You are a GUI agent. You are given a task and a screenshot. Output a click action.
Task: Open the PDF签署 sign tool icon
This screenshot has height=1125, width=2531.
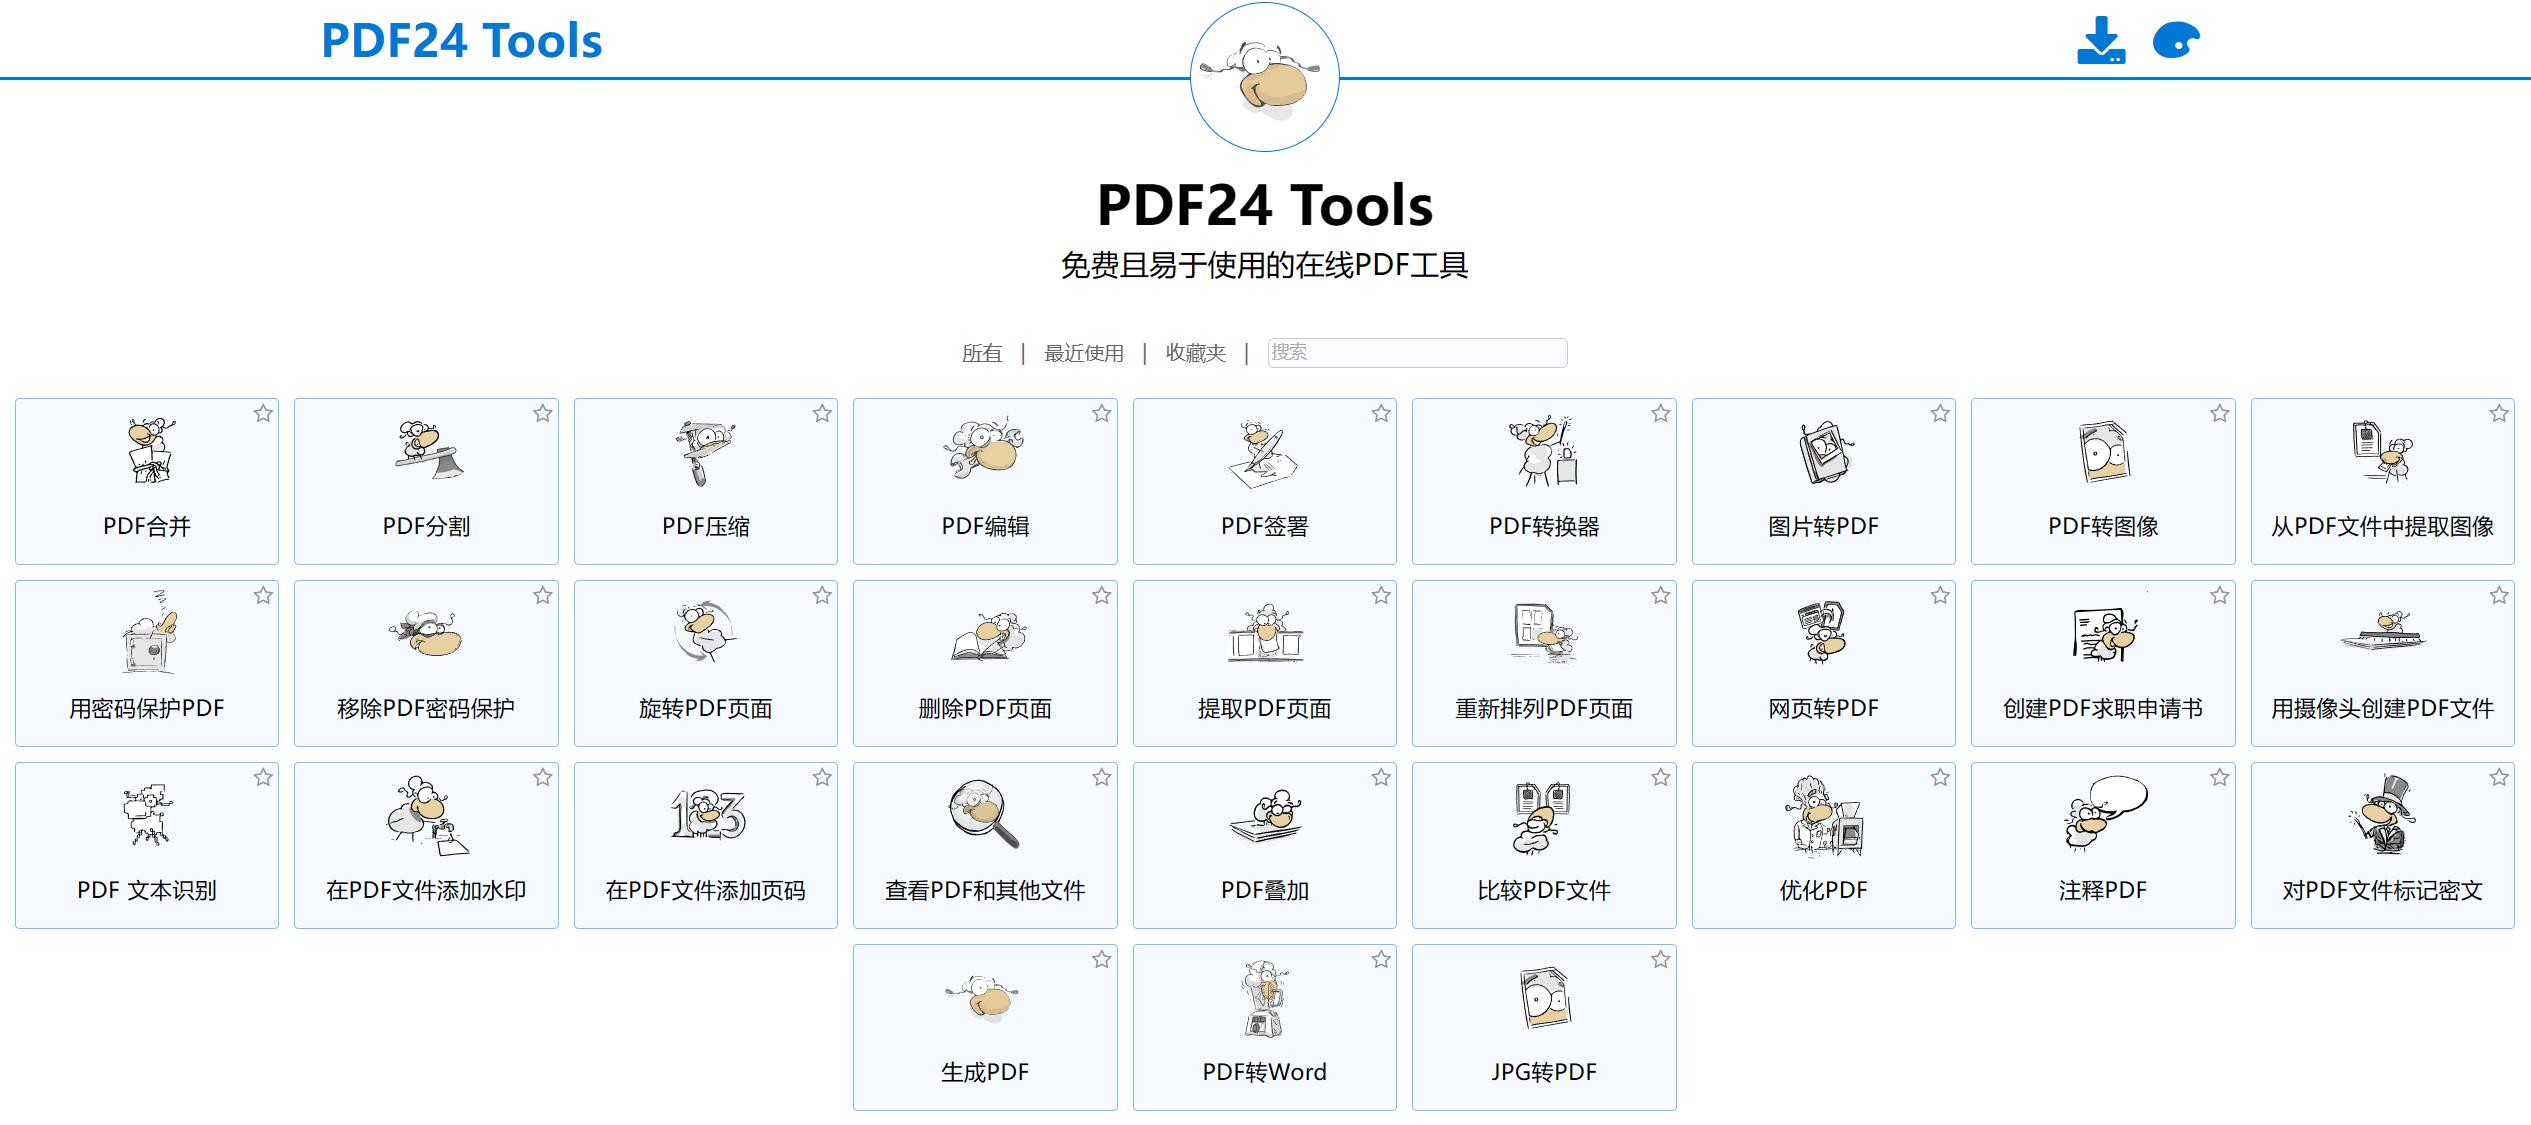(x=1263, y=454)
